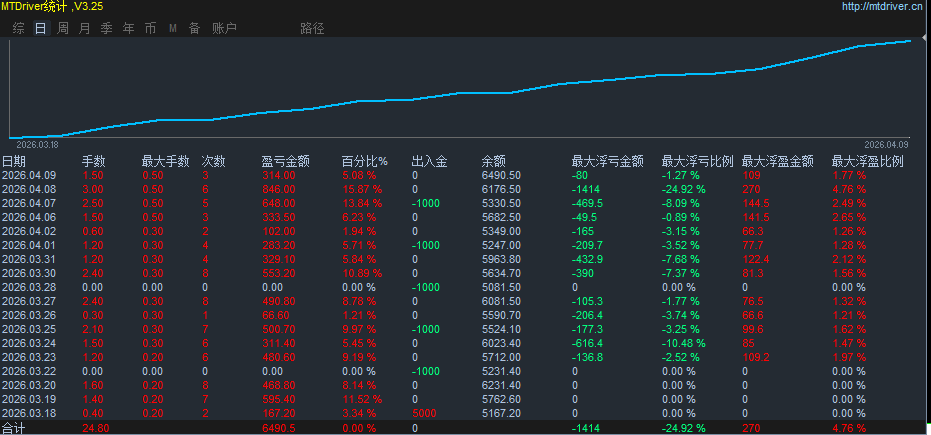The height and width of the screenshot is (435, 931).
Task: Click the 余额 column header
Action: 493,161
